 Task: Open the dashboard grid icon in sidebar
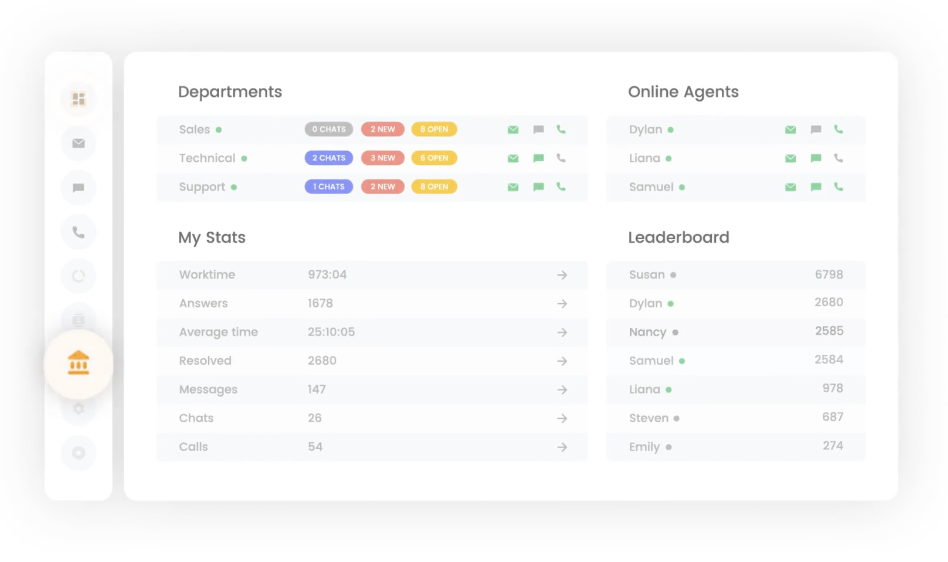click(x=79, y=99)
